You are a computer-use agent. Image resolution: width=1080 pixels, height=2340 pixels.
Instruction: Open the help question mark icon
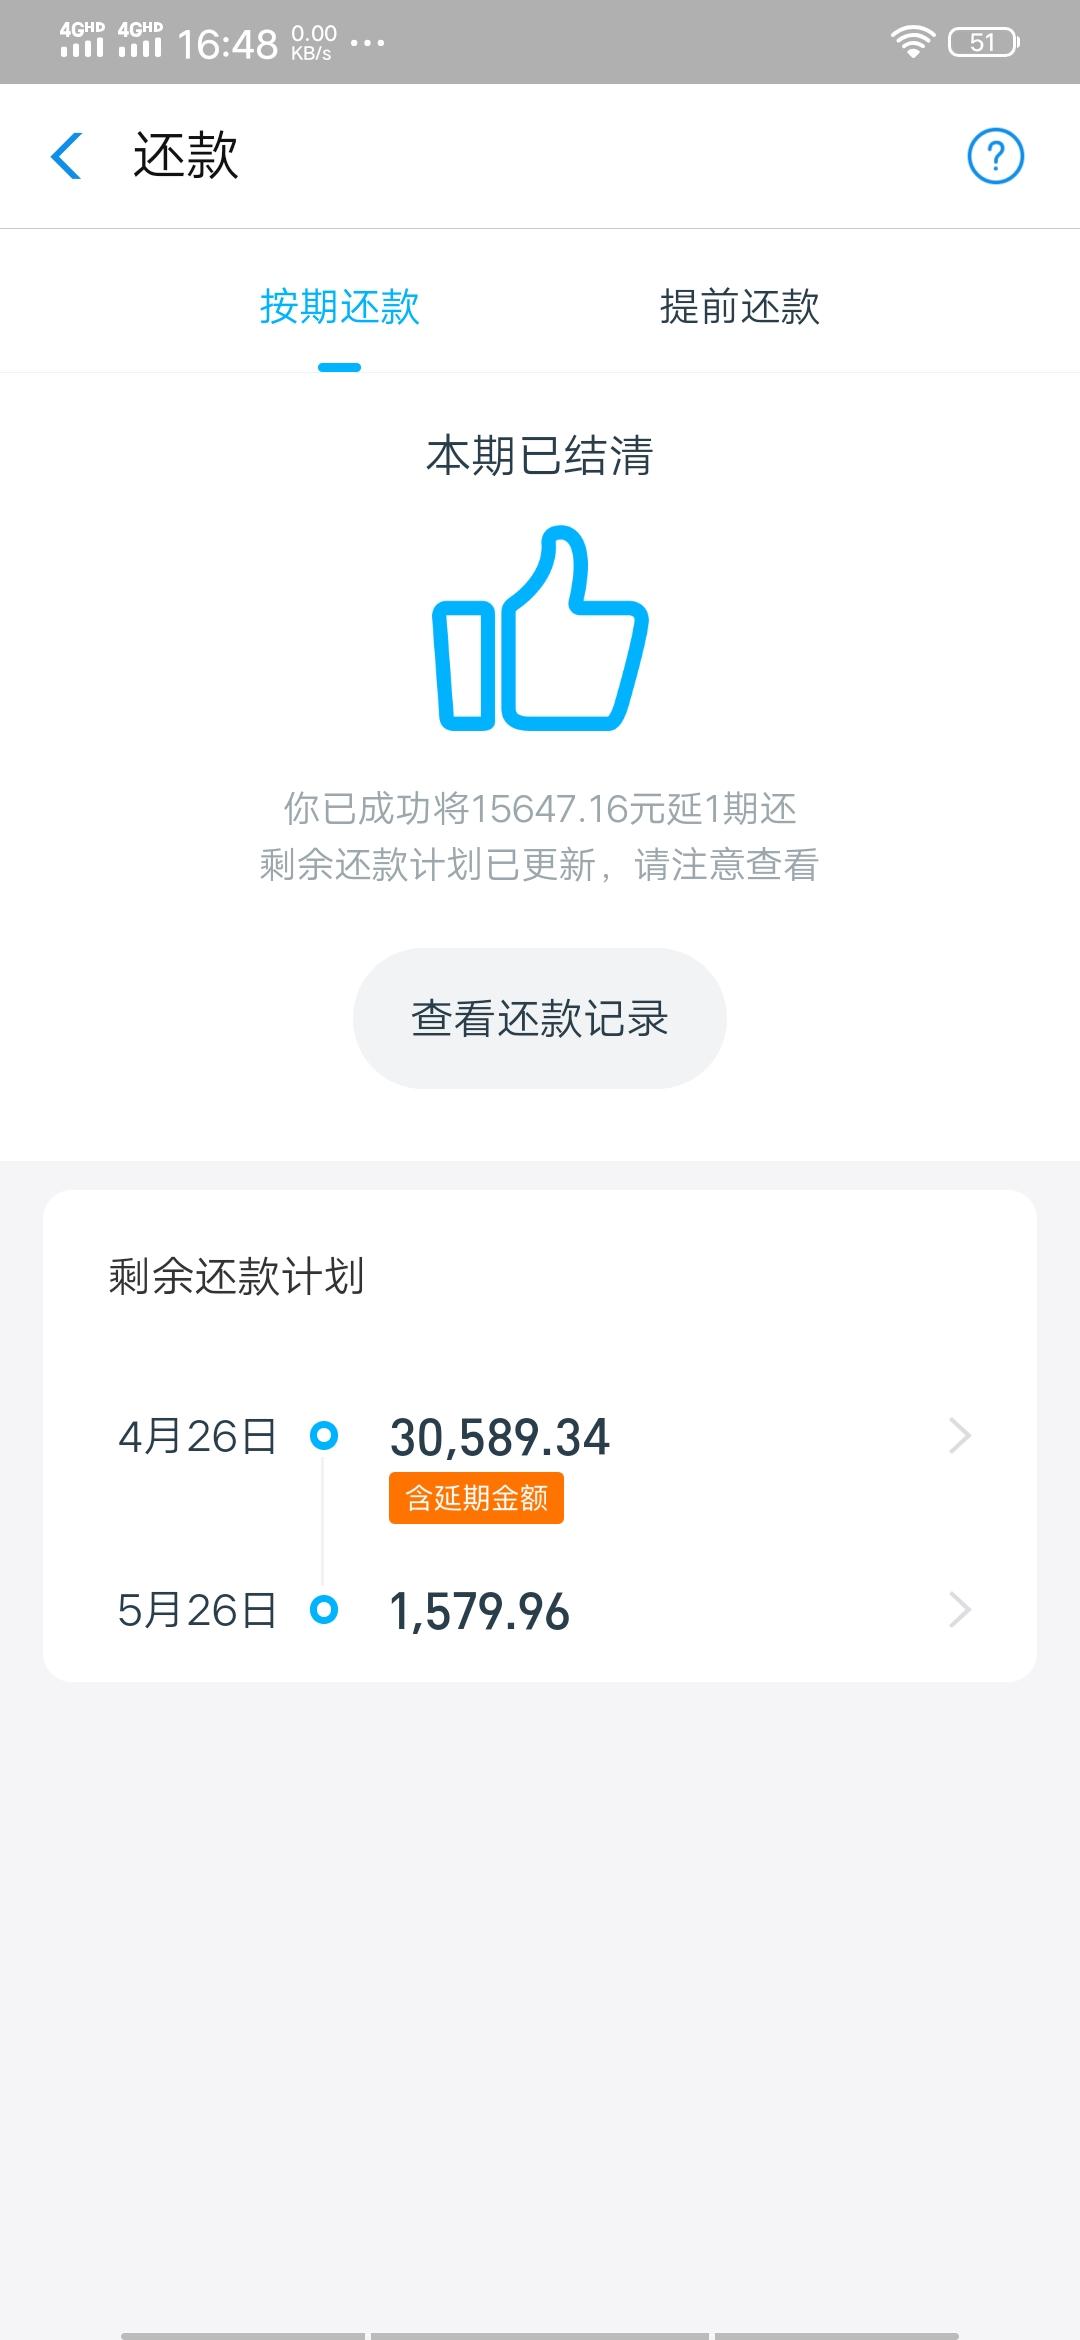995,156
